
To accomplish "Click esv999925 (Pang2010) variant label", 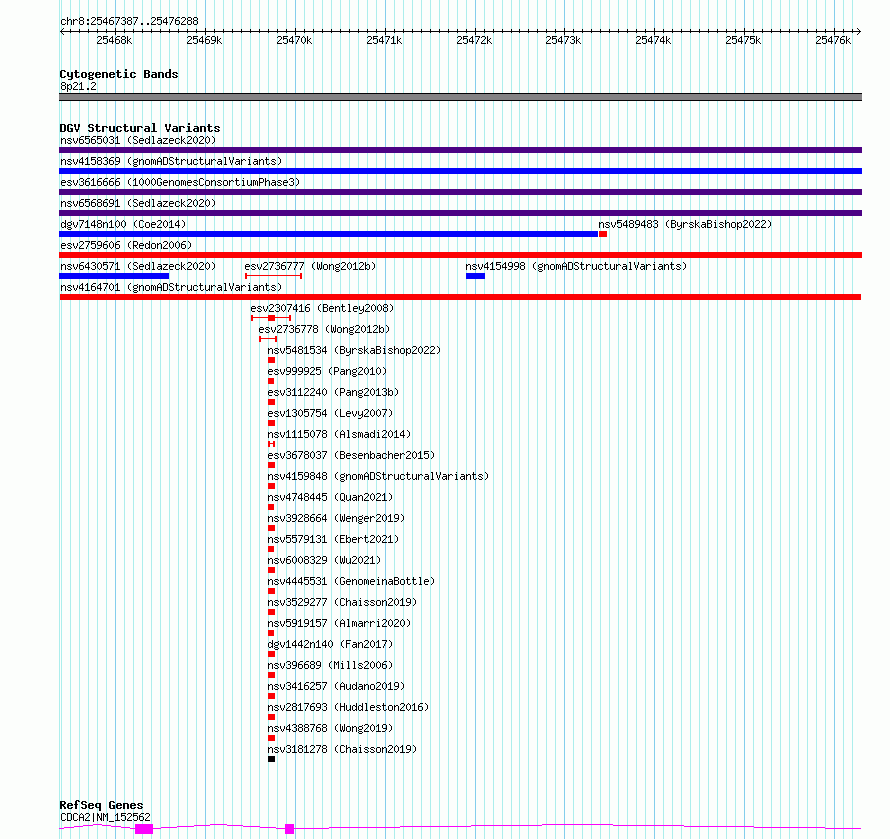I will pyautogui.click(x=327, y=371).
